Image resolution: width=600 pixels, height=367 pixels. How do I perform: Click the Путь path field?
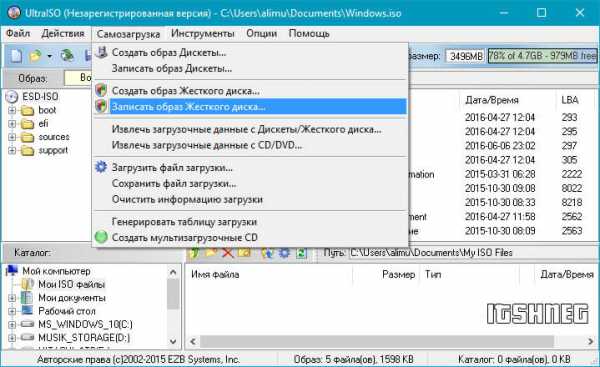pyautogui.click(x=473, y=253)
